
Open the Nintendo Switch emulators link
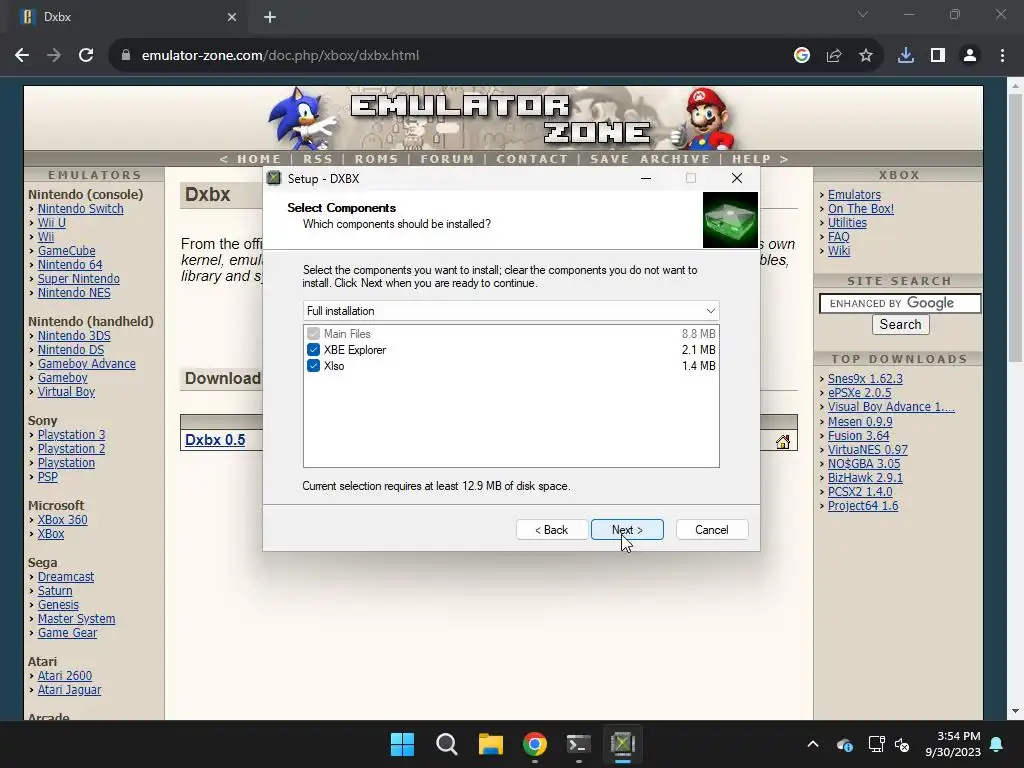click(x=80, y=209)
